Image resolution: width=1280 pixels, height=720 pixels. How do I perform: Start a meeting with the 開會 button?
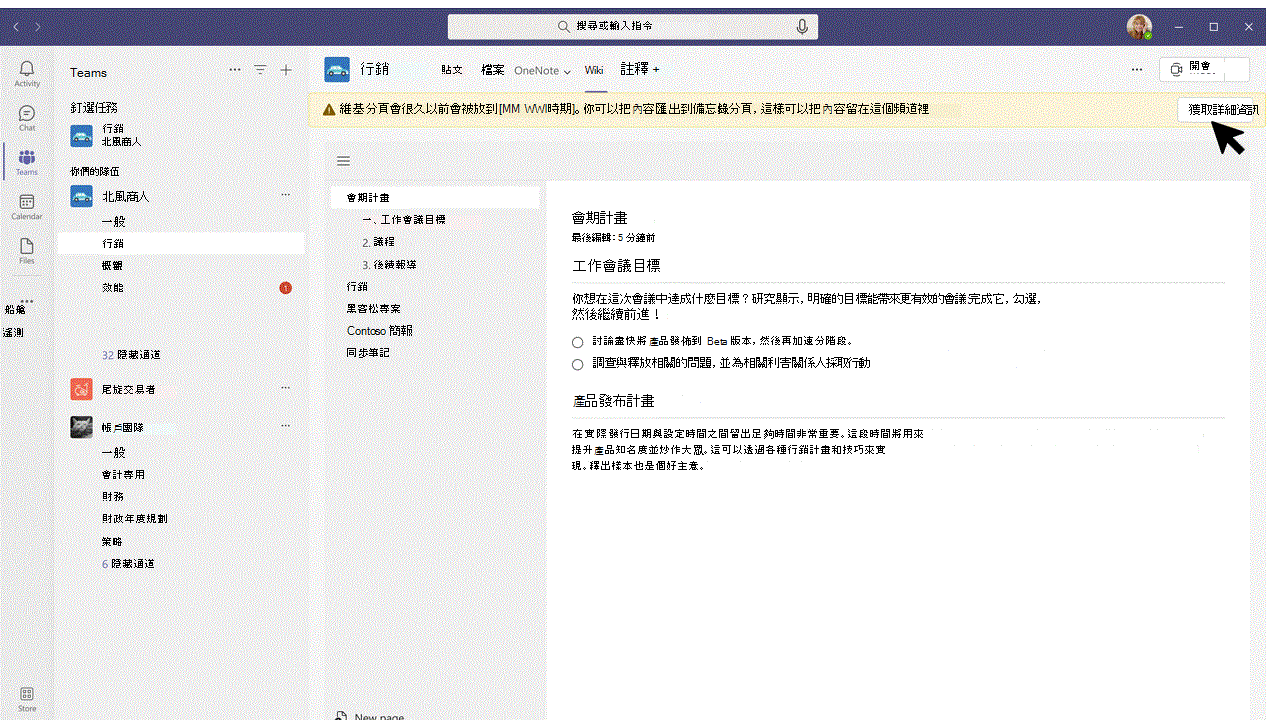point(1192,69)
